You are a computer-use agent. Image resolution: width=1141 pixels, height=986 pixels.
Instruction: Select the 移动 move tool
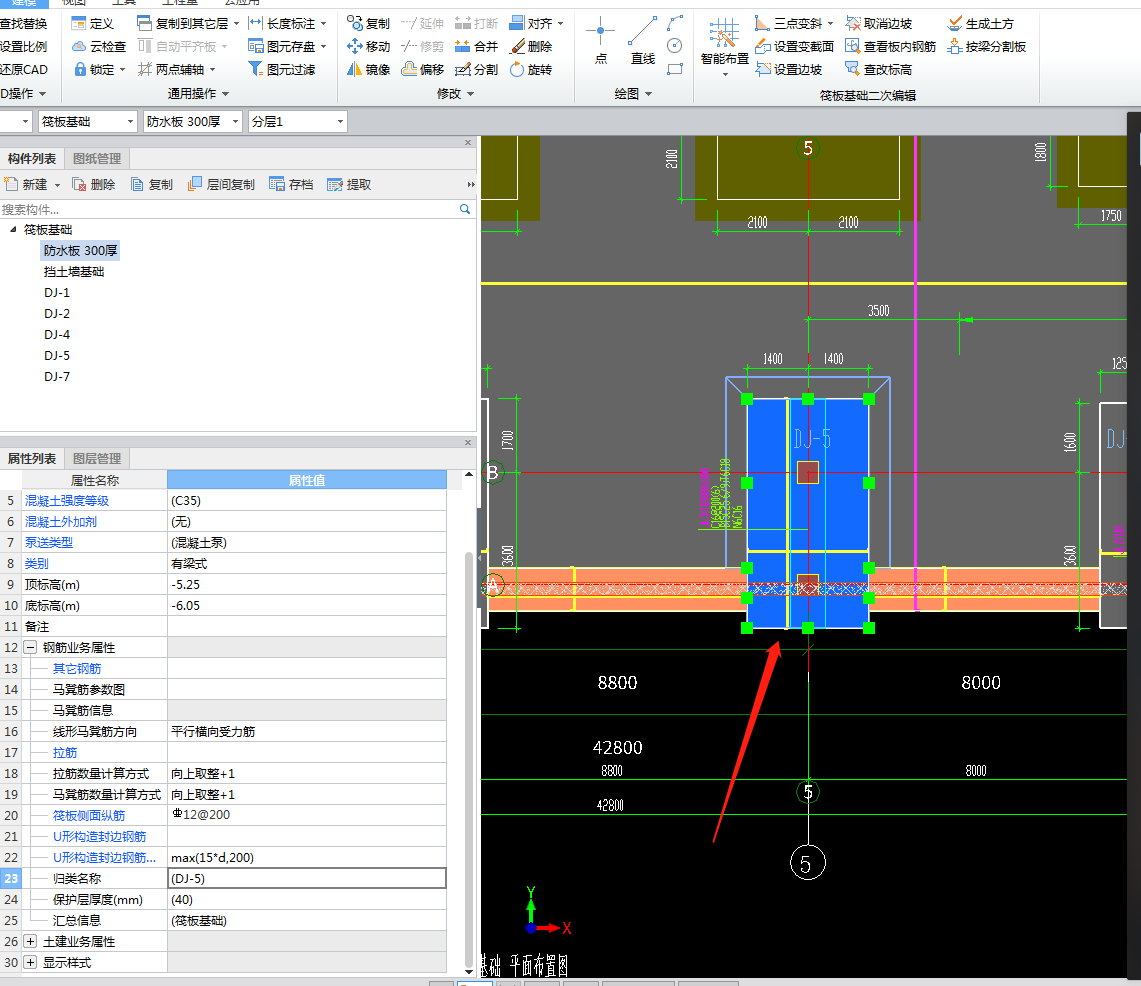368,47
